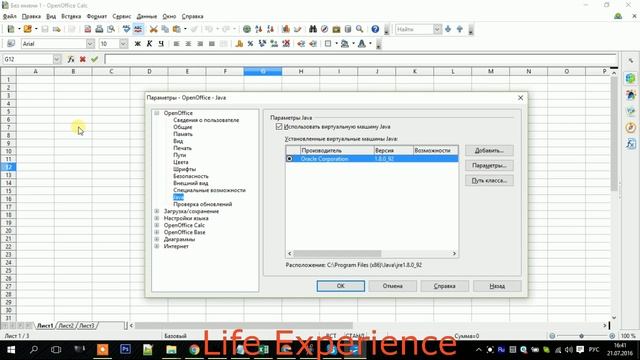Select the Oracle Corporation JRE radio button
The image size is (640, 360).
[x=289, y=158]
